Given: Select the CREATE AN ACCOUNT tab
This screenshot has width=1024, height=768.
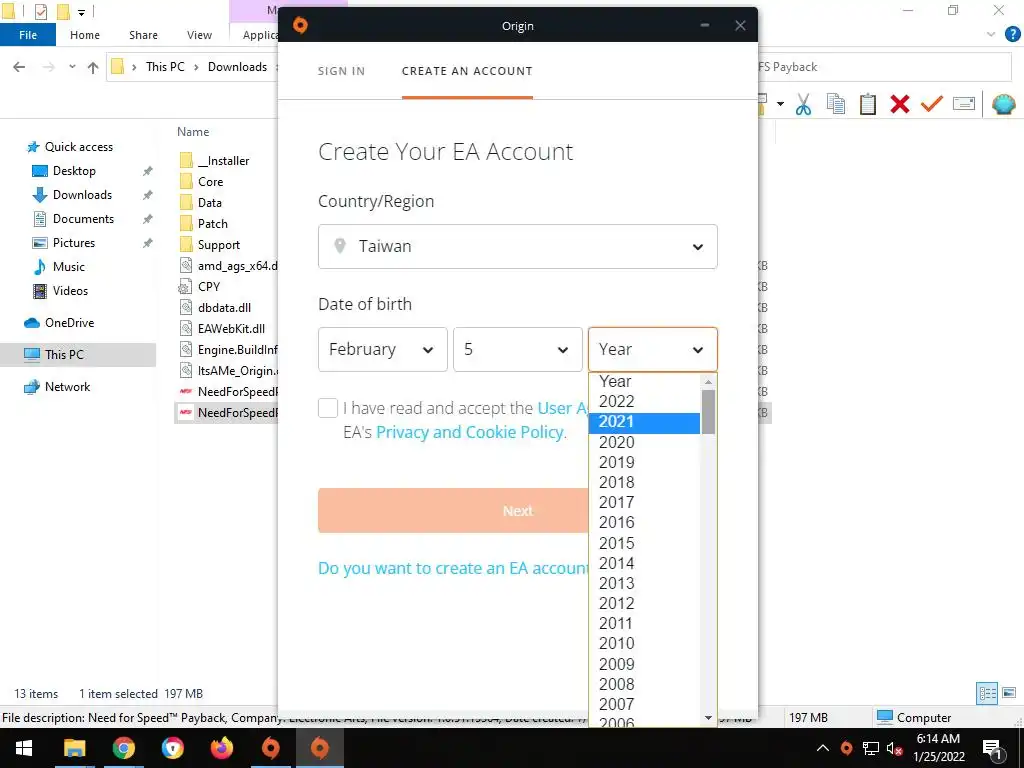Looking at the screenshot, I should (x=467, y=71).
